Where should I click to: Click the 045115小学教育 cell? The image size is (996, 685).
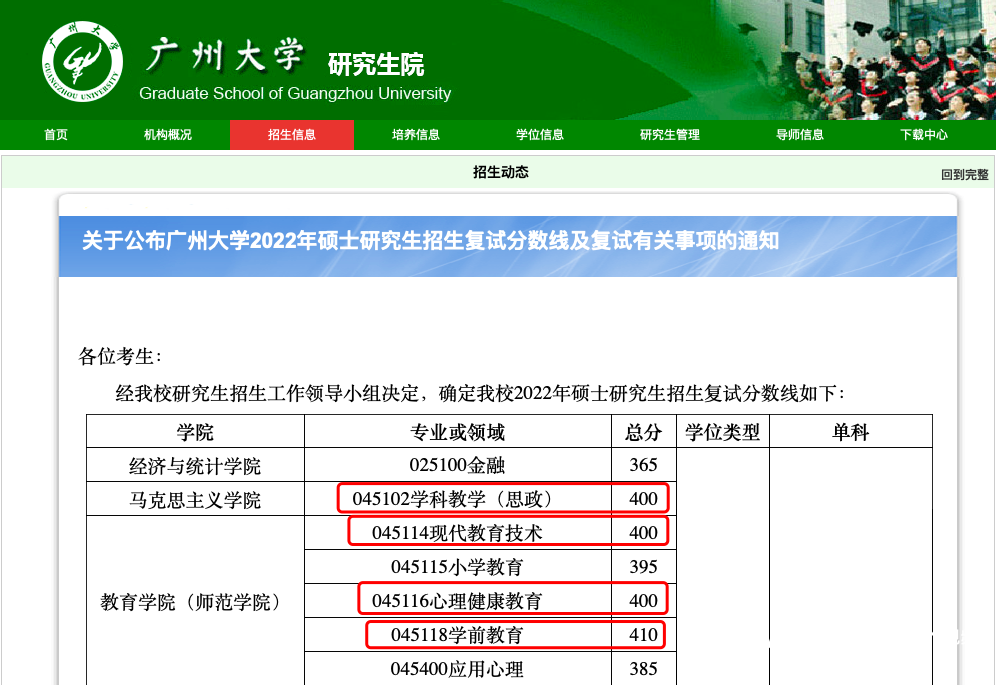coord(457,566)
